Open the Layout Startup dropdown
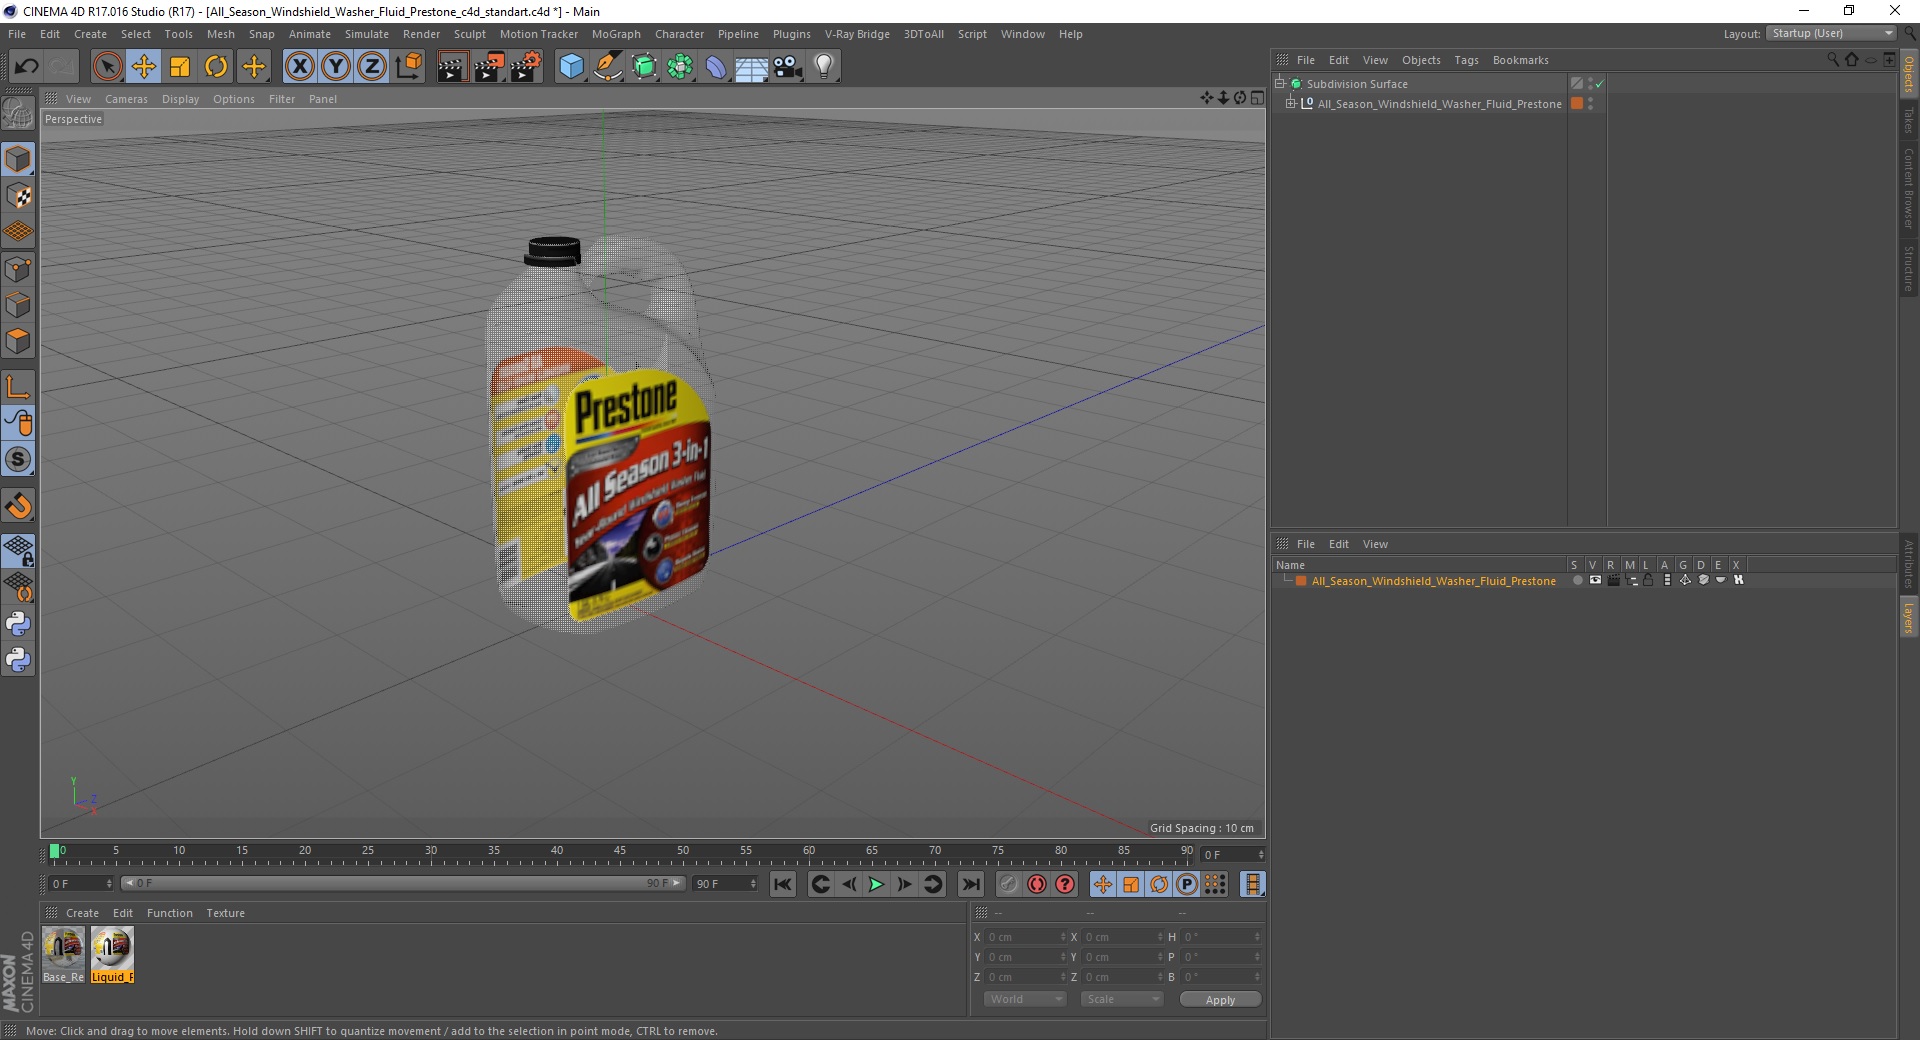The image size is (1920, 1040). point(1831,33)
